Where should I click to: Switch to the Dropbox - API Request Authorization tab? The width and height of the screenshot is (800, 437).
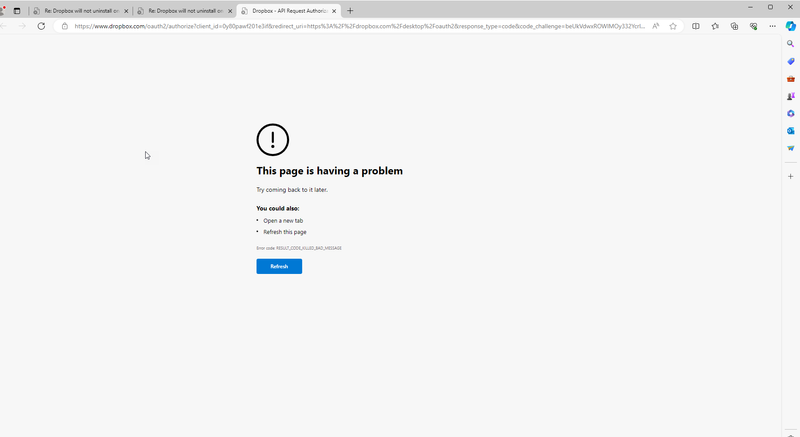(289, 11)
